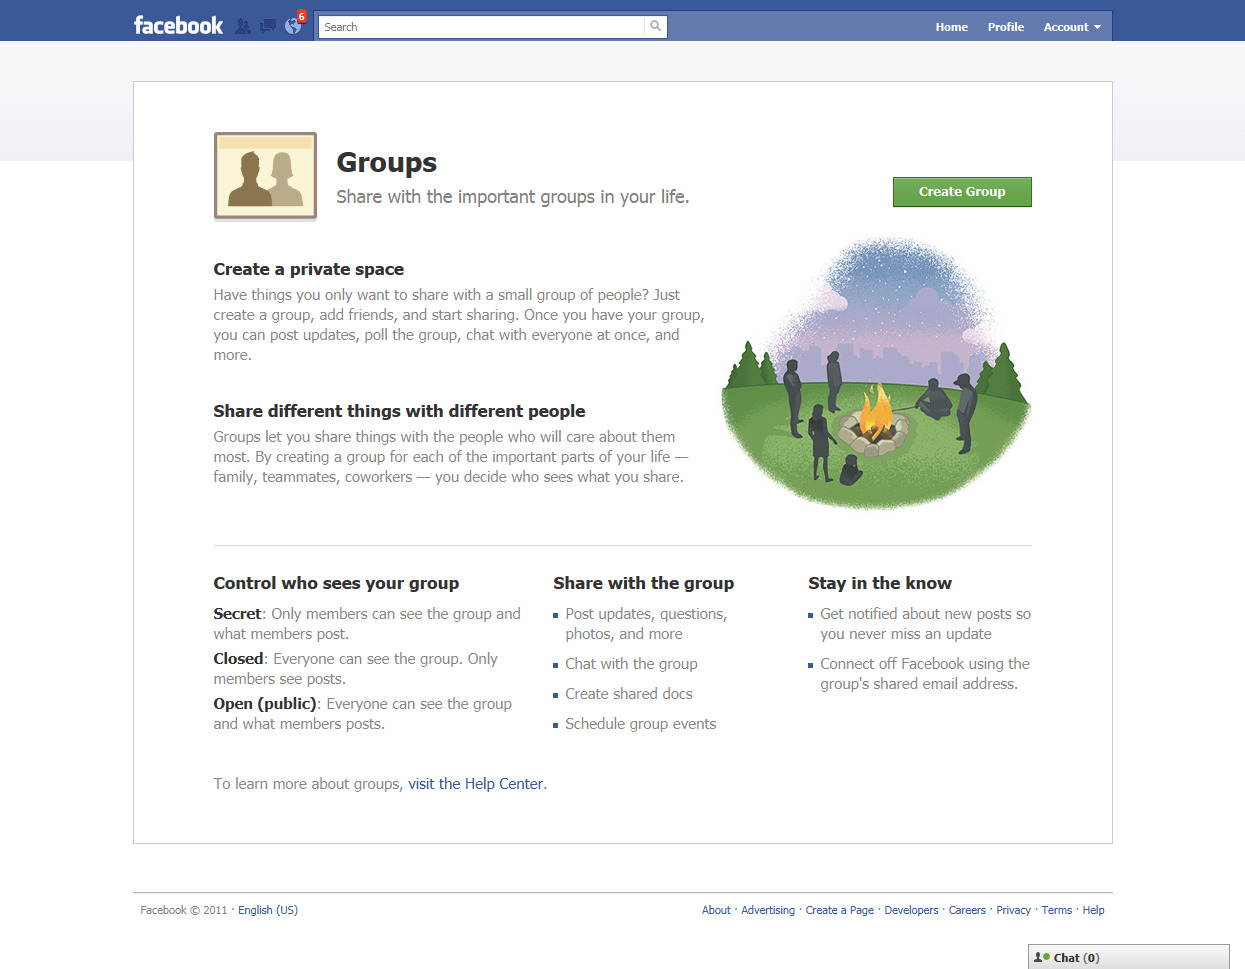Viewport: 1245px width, 969px height.
Task: Click "Get notified about new posts" bullet
Action: point(925,624)
